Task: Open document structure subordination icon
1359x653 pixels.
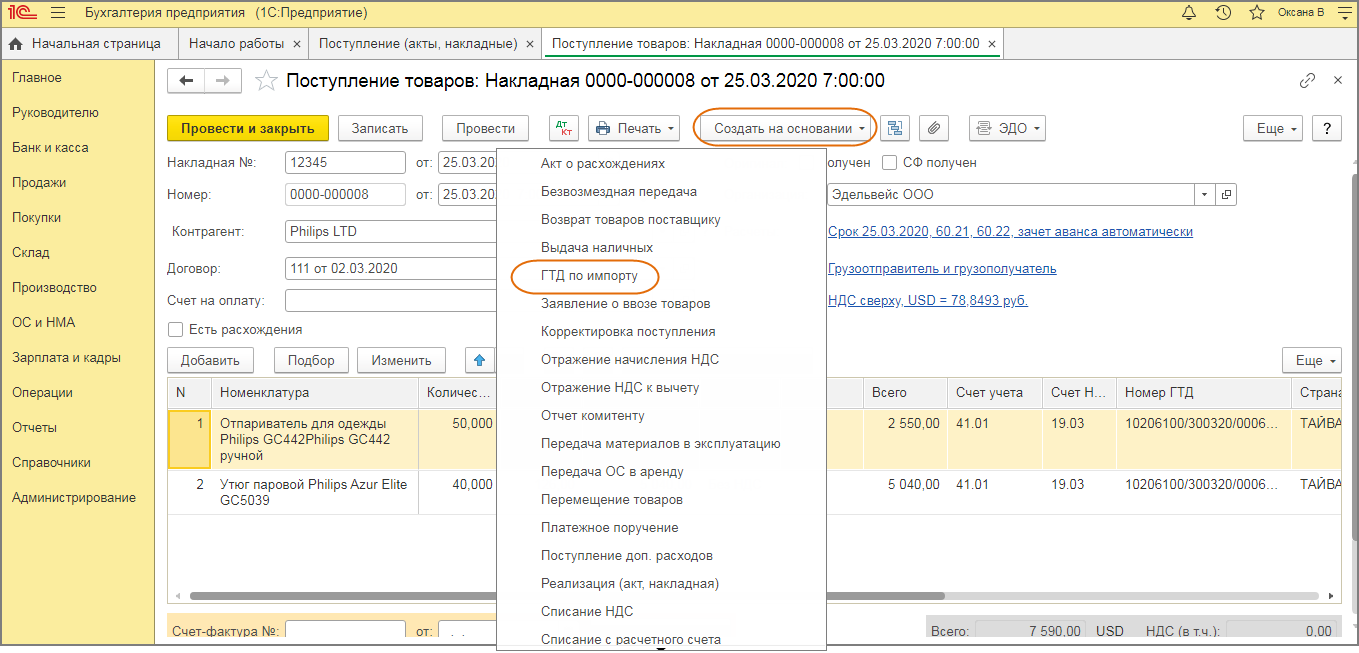Action: [895, 128]
